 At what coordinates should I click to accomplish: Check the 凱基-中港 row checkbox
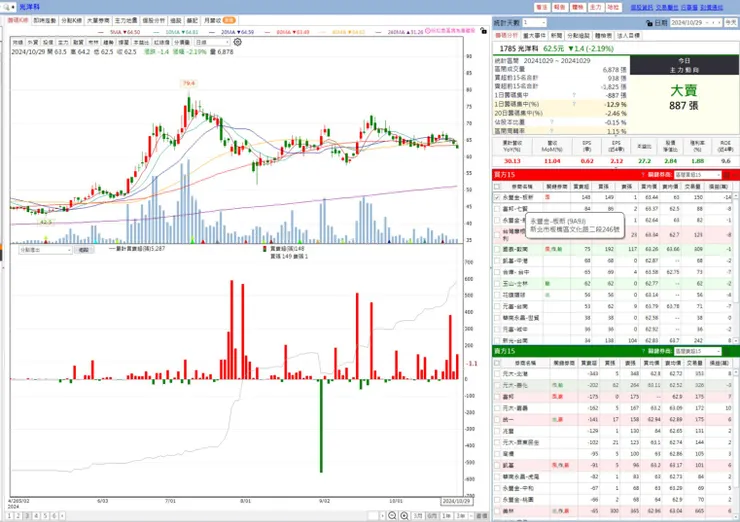click(497, 261)
